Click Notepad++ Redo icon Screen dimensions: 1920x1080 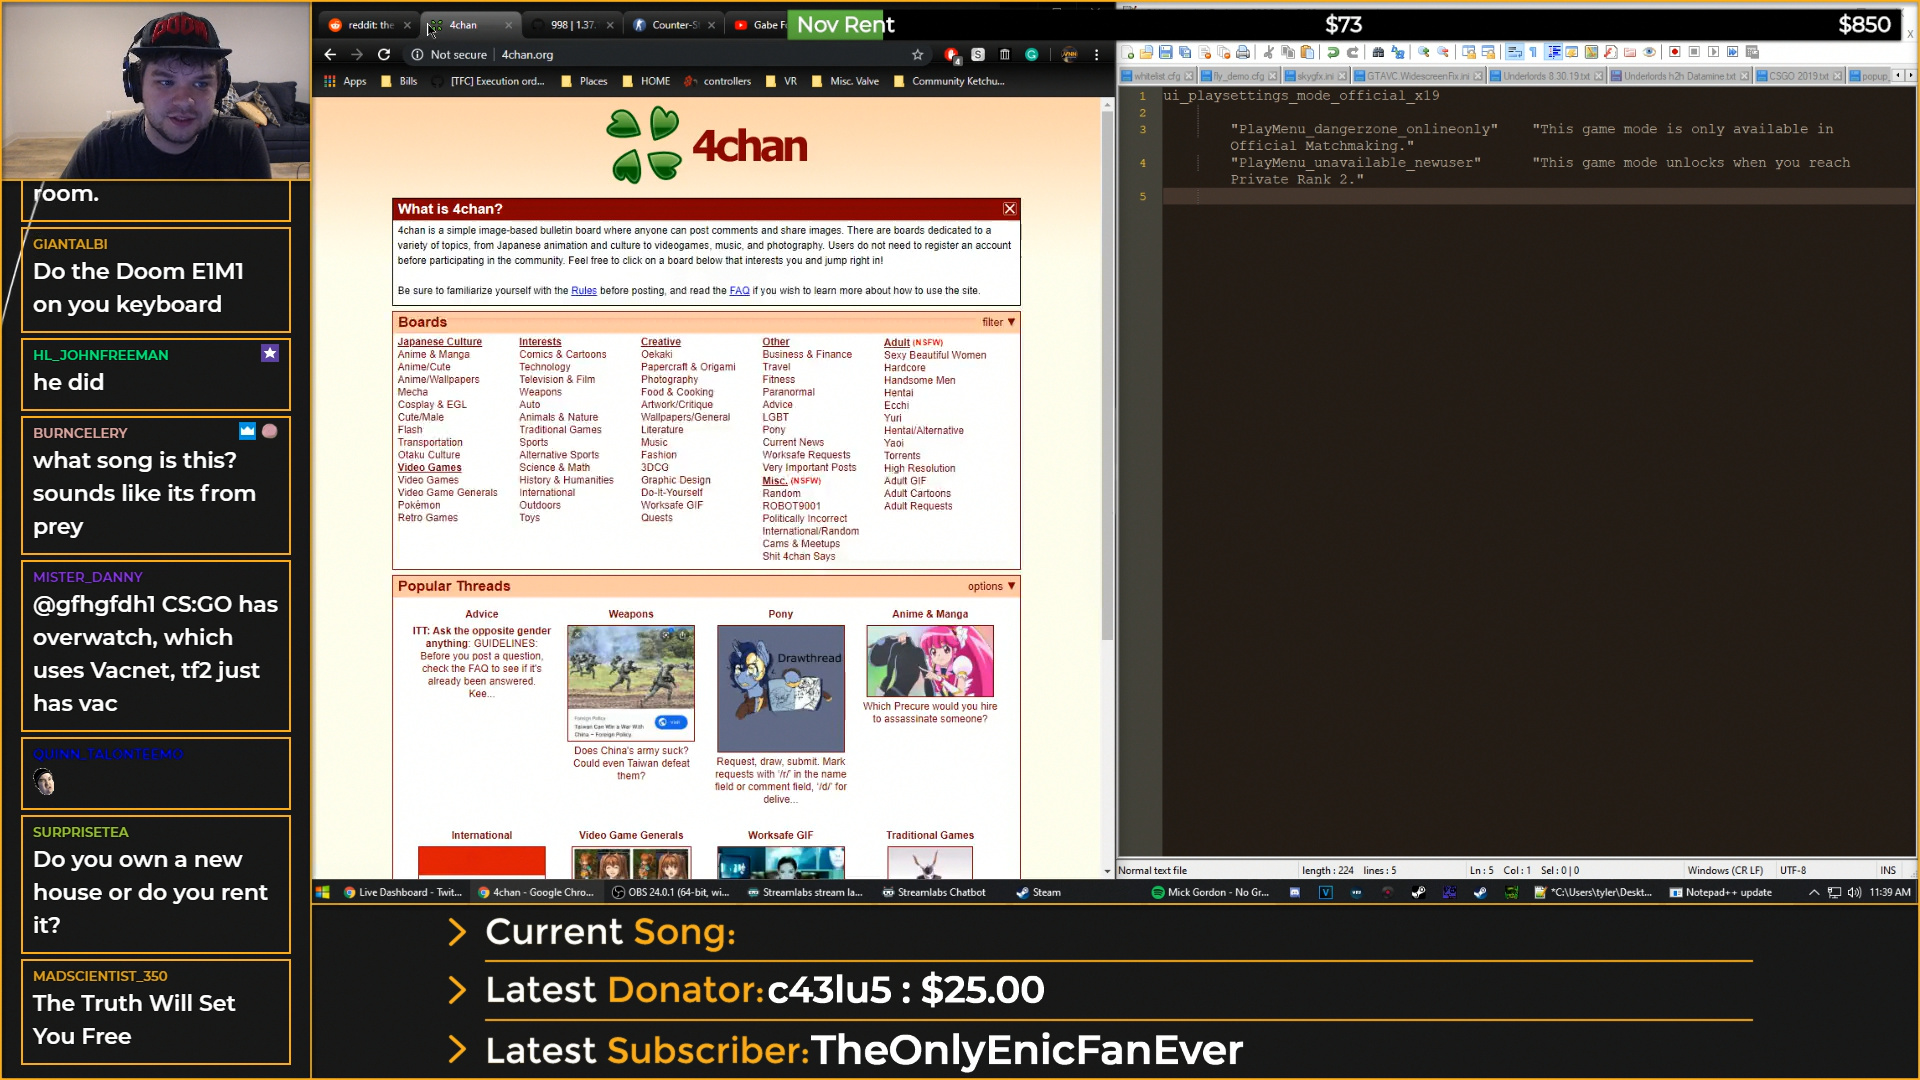tap(1353, 53)
